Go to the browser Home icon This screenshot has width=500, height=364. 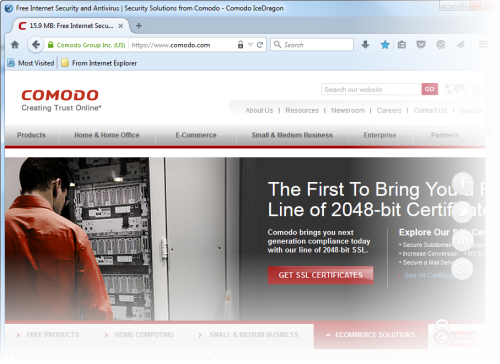tap(15, 45)
